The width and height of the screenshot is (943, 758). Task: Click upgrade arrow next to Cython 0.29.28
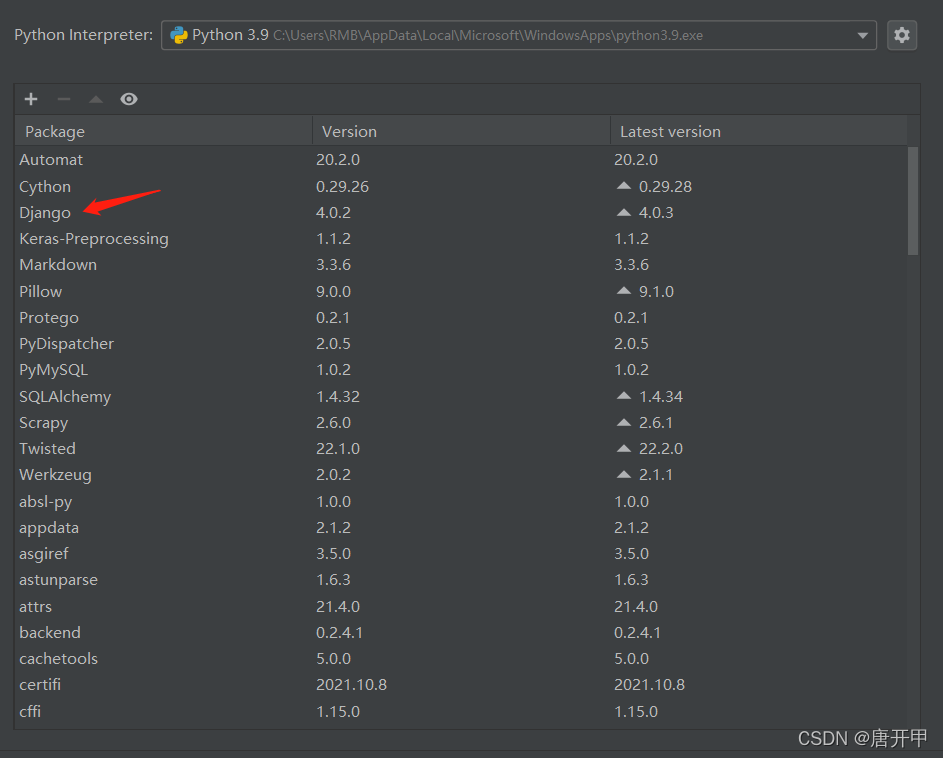(624, 186)
